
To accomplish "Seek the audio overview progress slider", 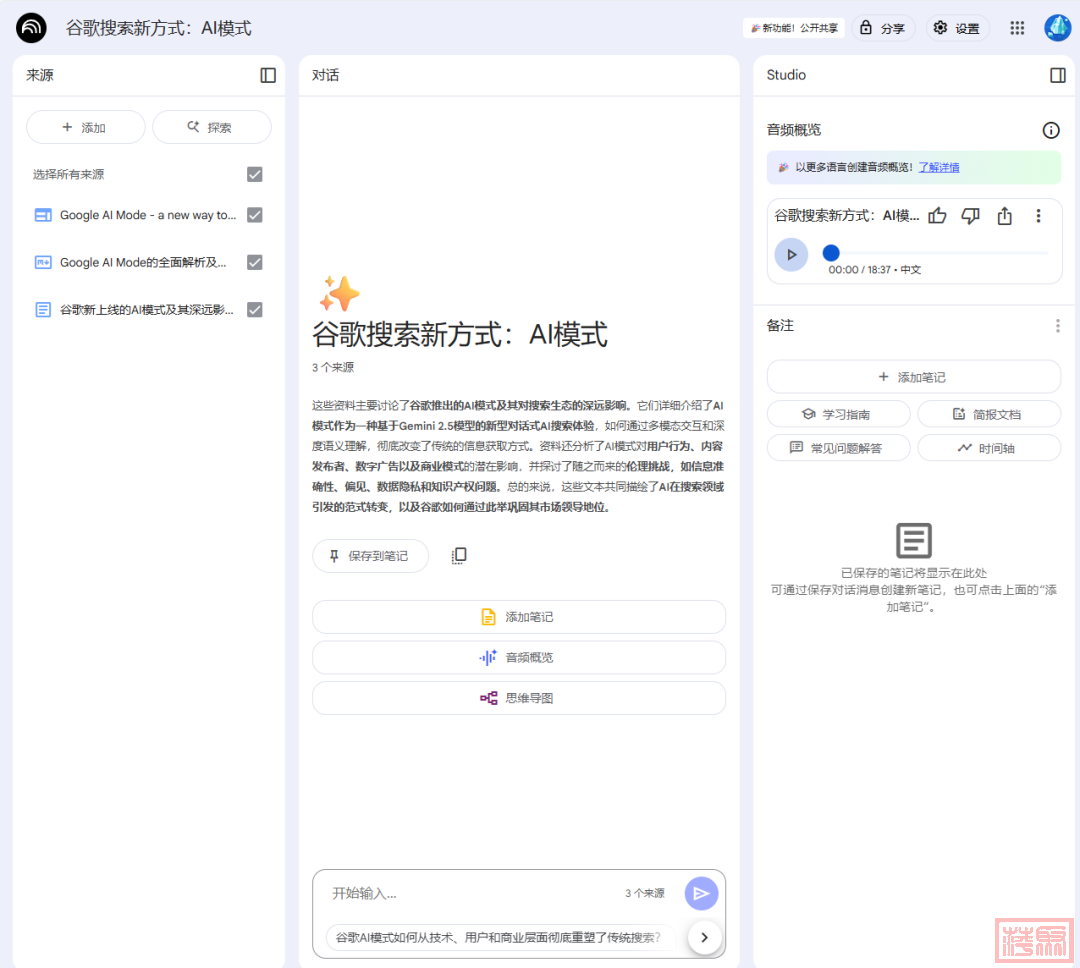I will 937,253.
